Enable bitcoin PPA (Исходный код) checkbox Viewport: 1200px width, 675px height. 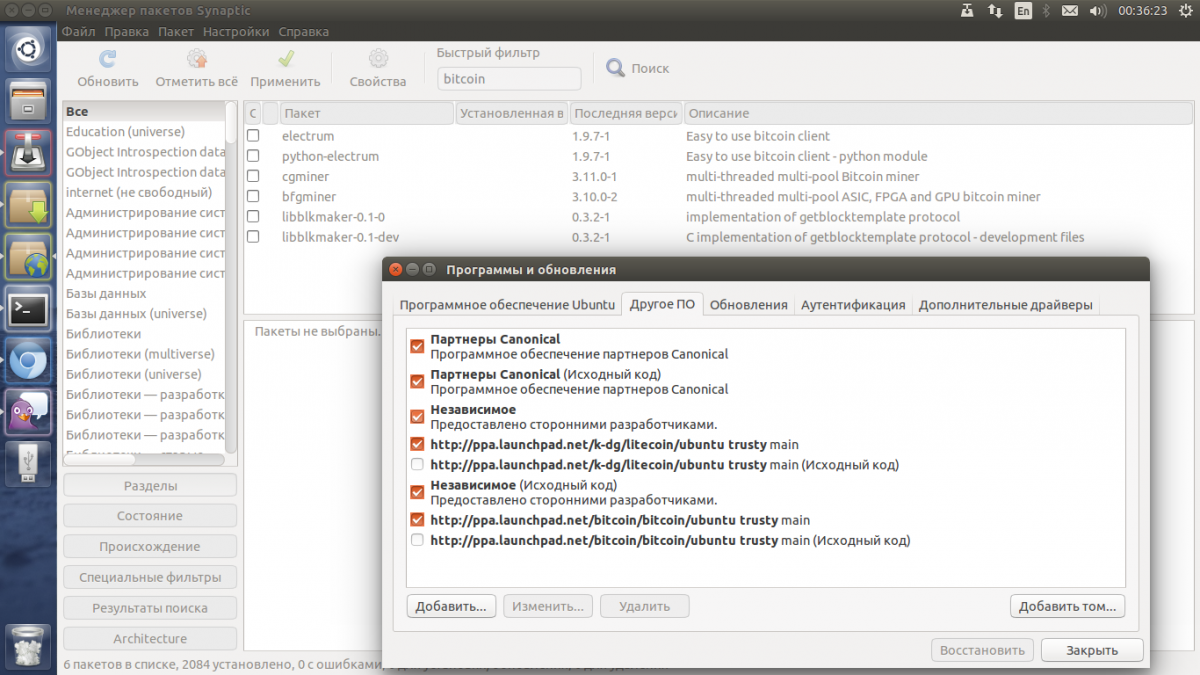point(417,540)
